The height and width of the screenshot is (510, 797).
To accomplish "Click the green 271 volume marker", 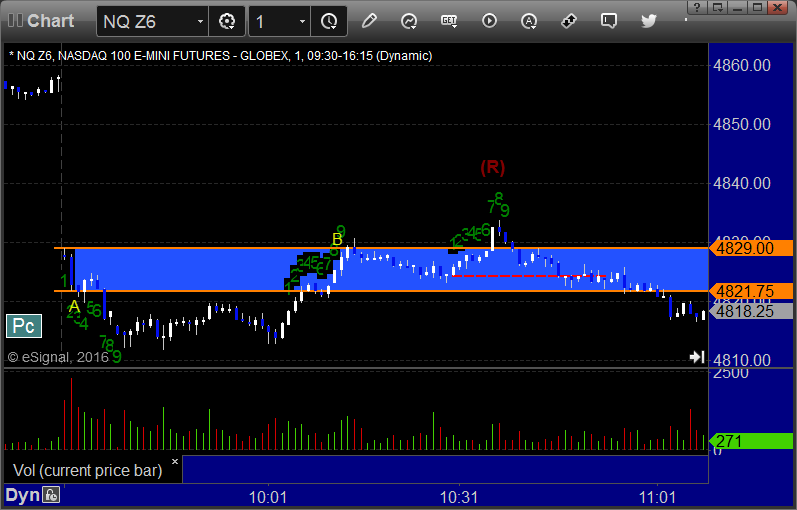I will (751, 441).
